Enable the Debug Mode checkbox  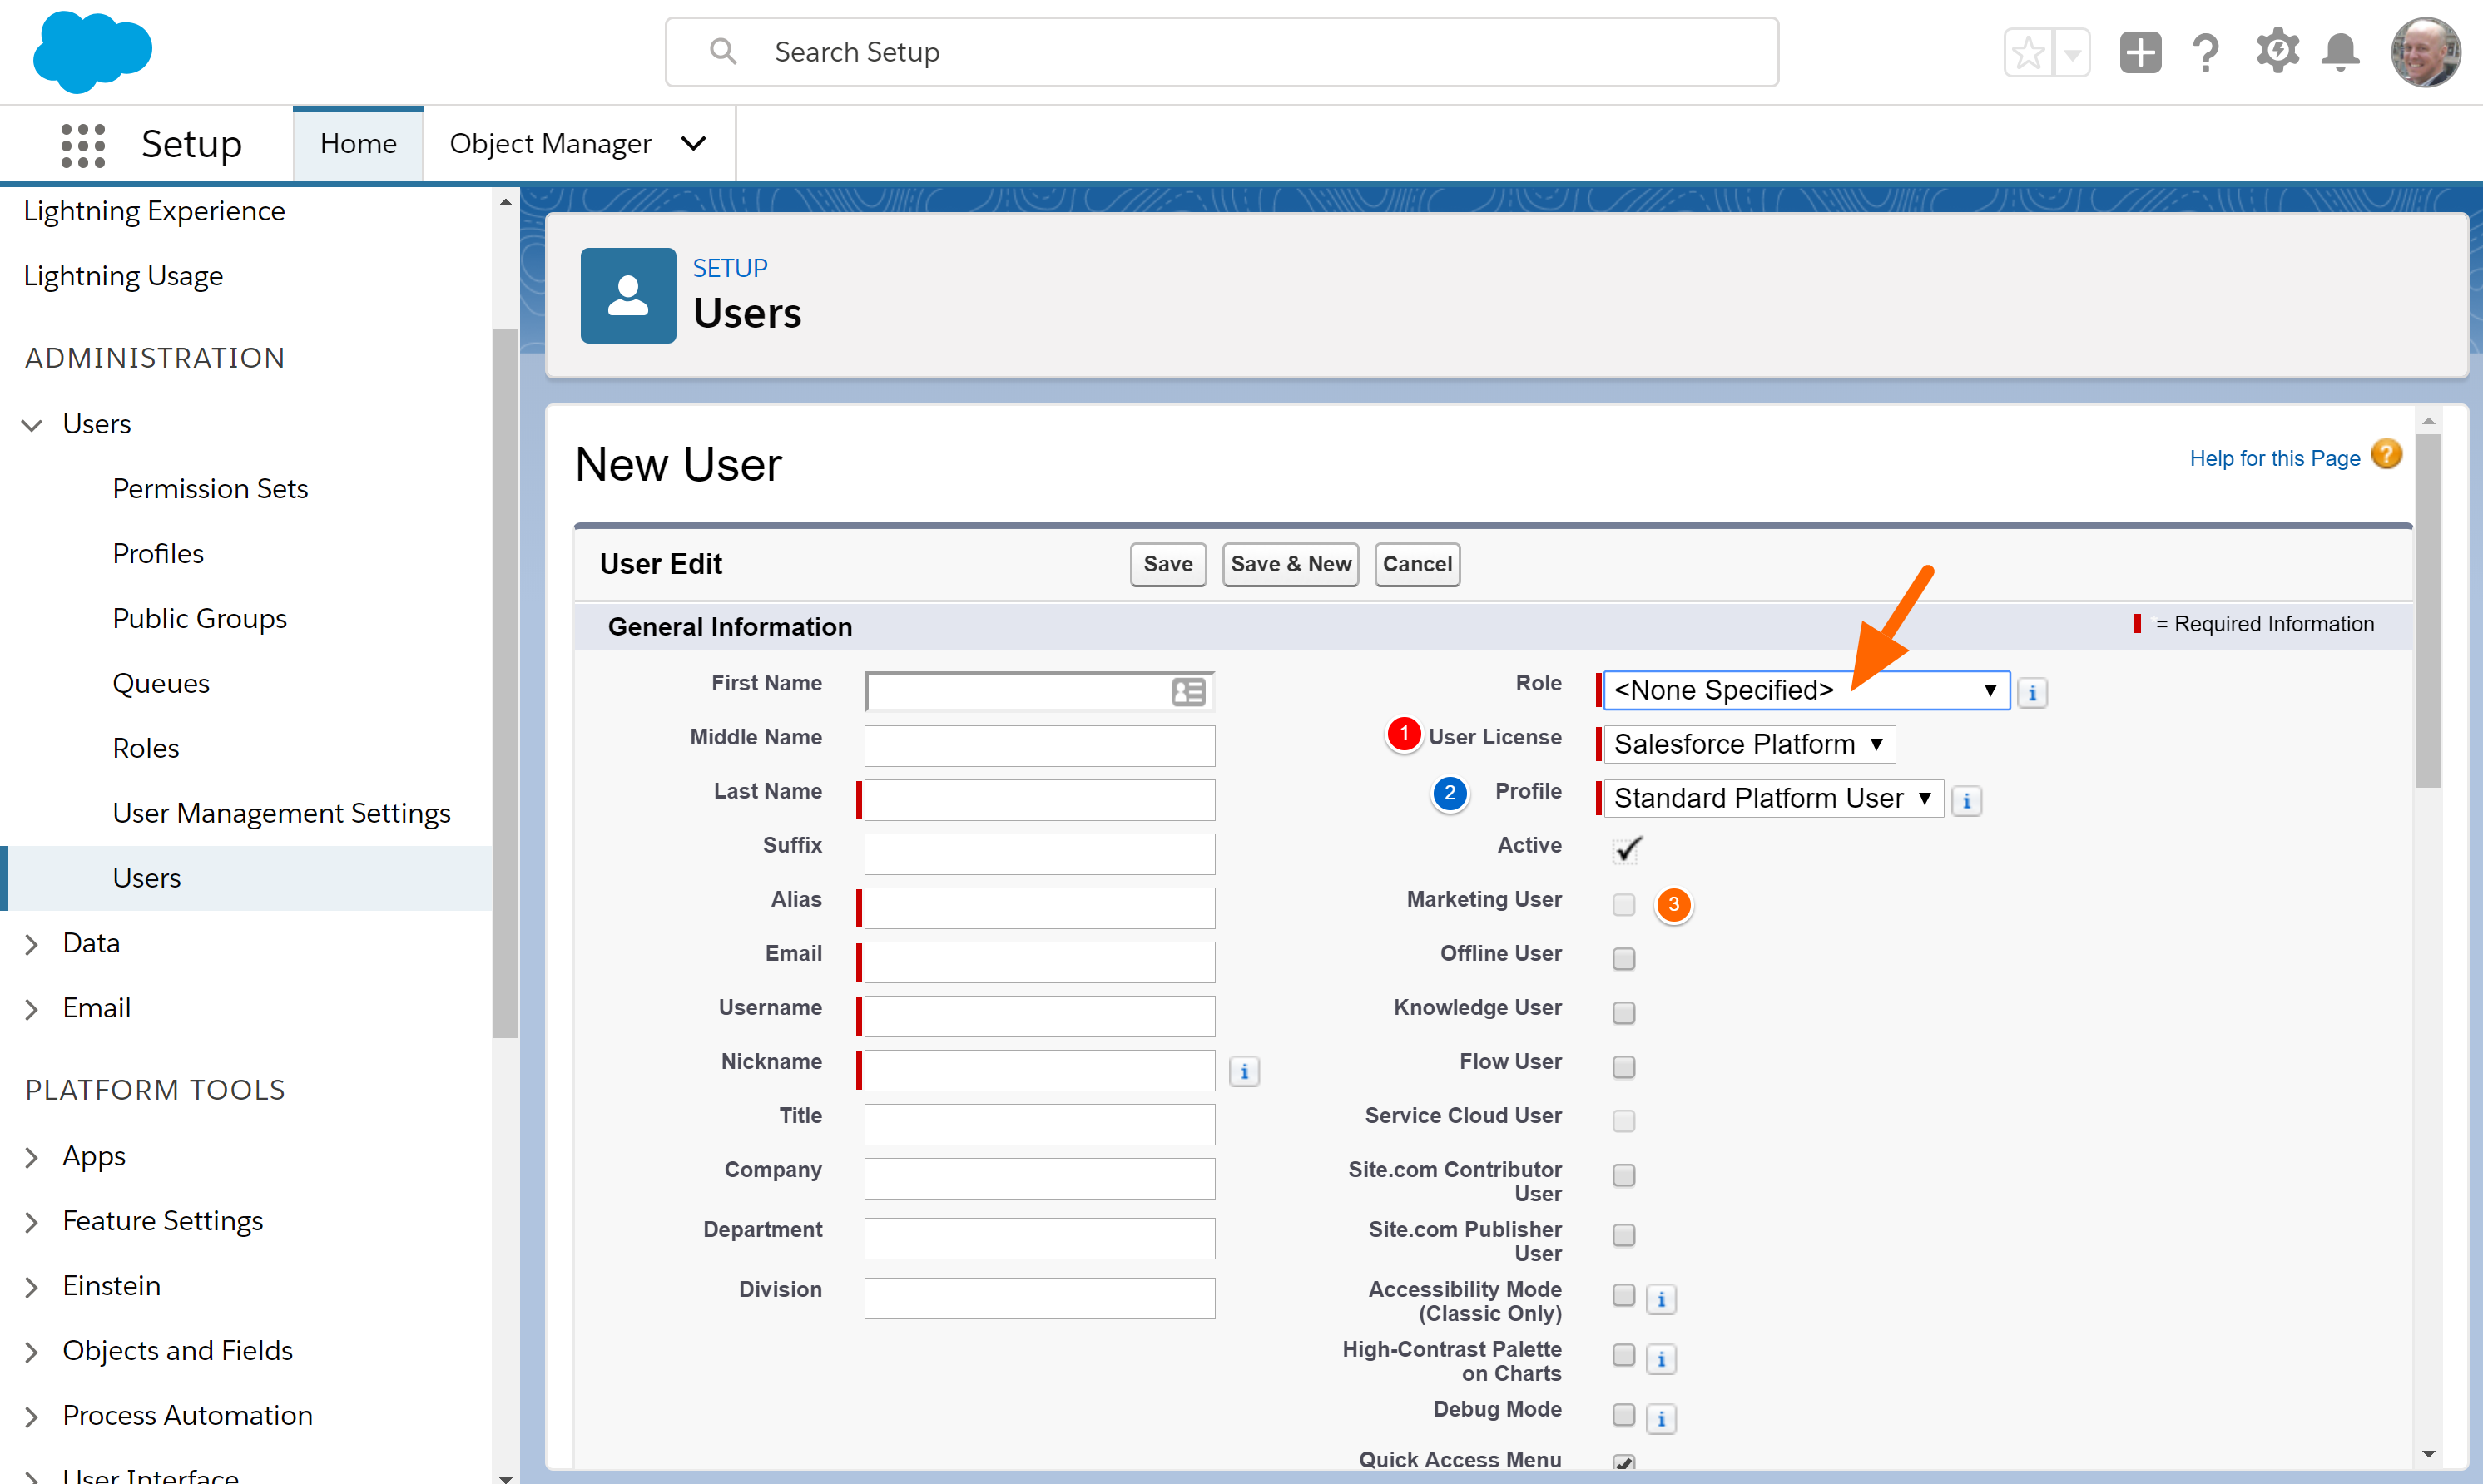coord(1624,1415)
